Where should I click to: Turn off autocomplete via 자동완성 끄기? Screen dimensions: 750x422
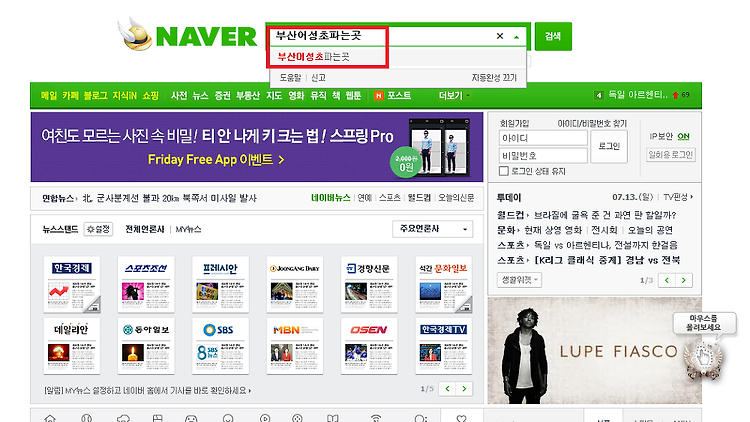(x=494, y=78)
